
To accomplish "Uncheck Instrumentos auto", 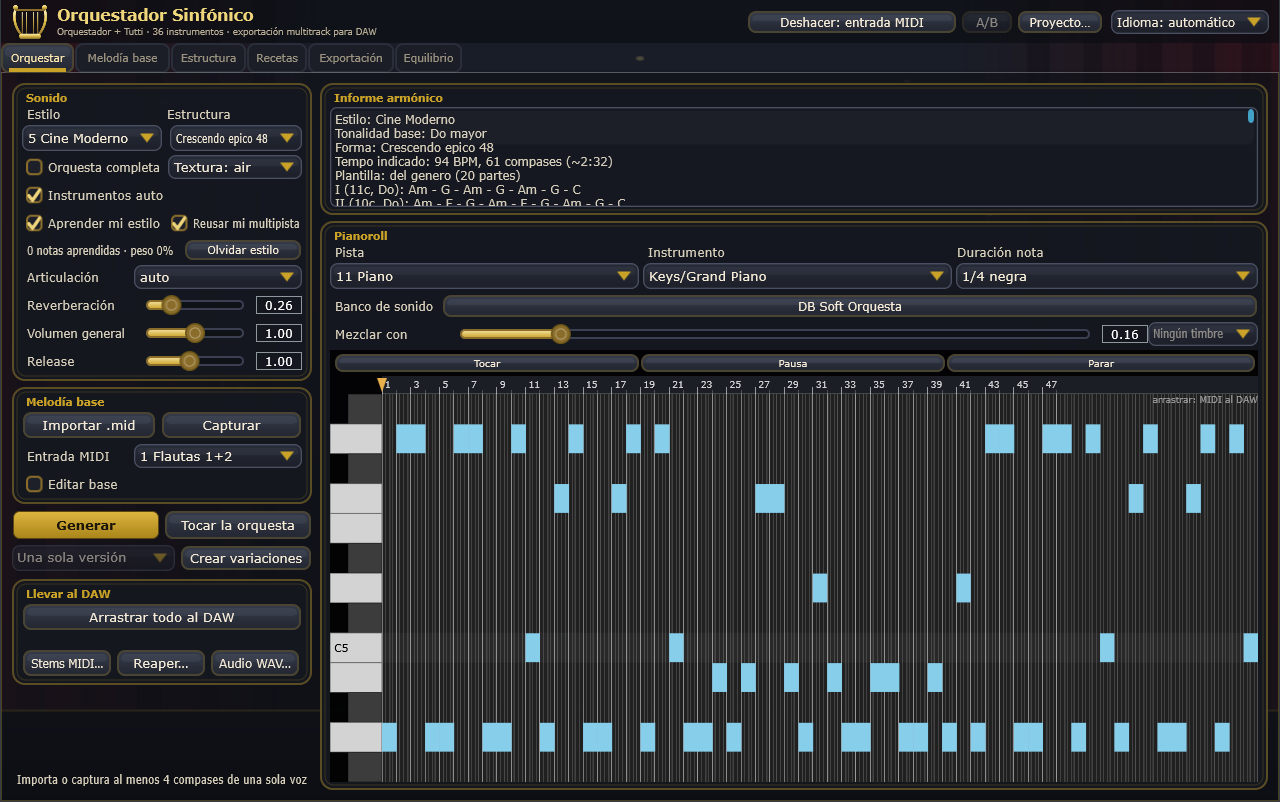I will tap(34, 195).
